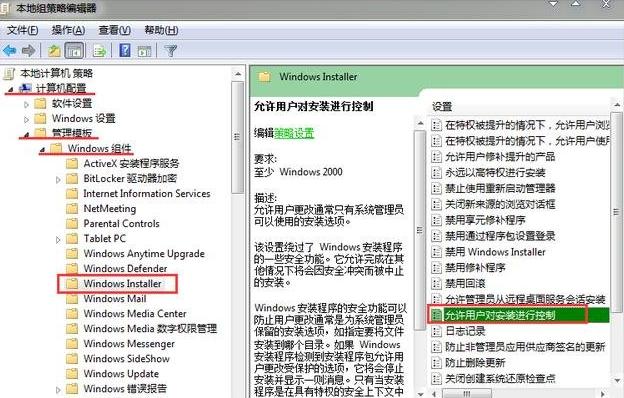Select 禁用通过程序包设置登录 policy

500,236
